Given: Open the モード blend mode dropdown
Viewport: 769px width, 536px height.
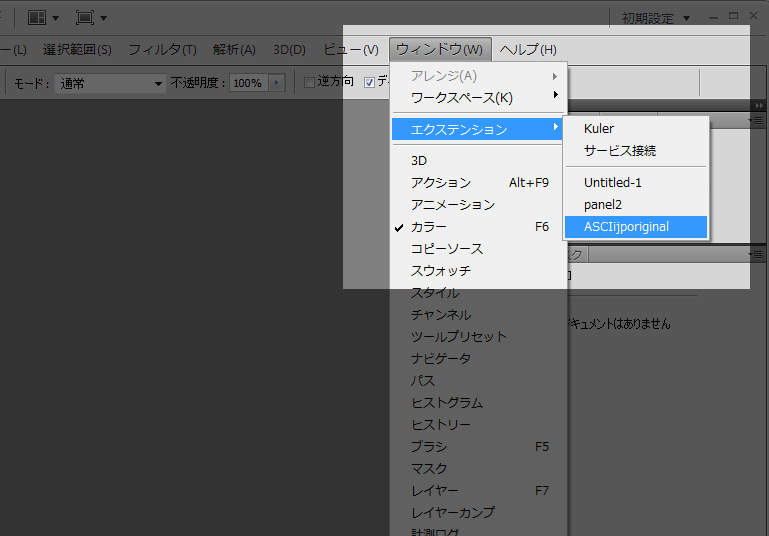Looking at the screenshot, I should click(x=110, y=84).
